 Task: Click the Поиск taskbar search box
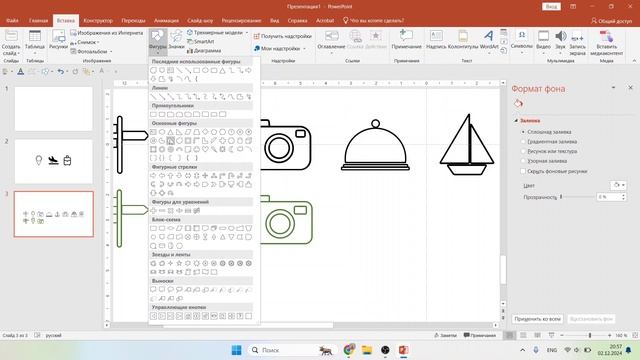tap(291, 350)
